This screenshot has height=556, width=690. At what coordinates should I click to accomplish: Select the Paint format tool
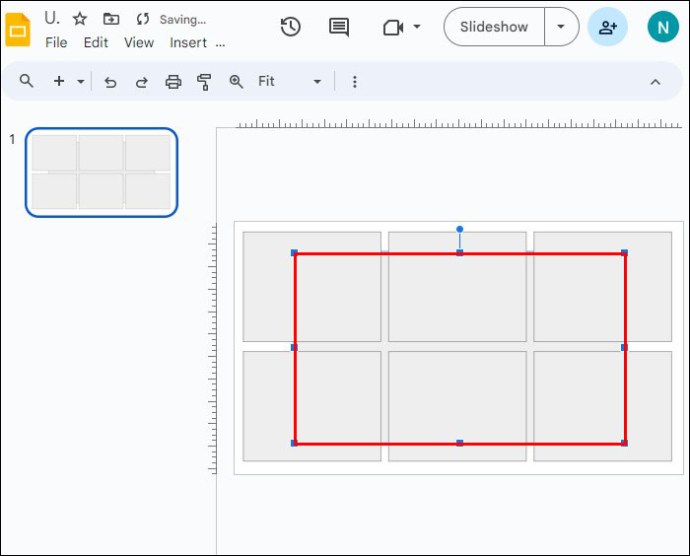204,82
